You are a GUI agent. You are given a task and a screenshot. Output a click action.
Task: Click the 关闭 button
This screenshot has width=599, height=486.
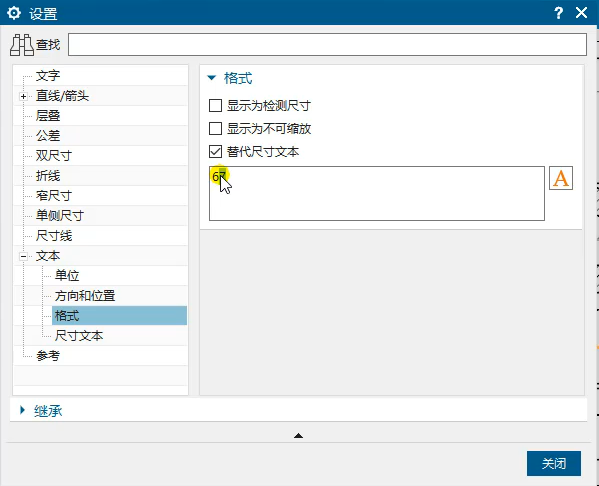(554, 463)
